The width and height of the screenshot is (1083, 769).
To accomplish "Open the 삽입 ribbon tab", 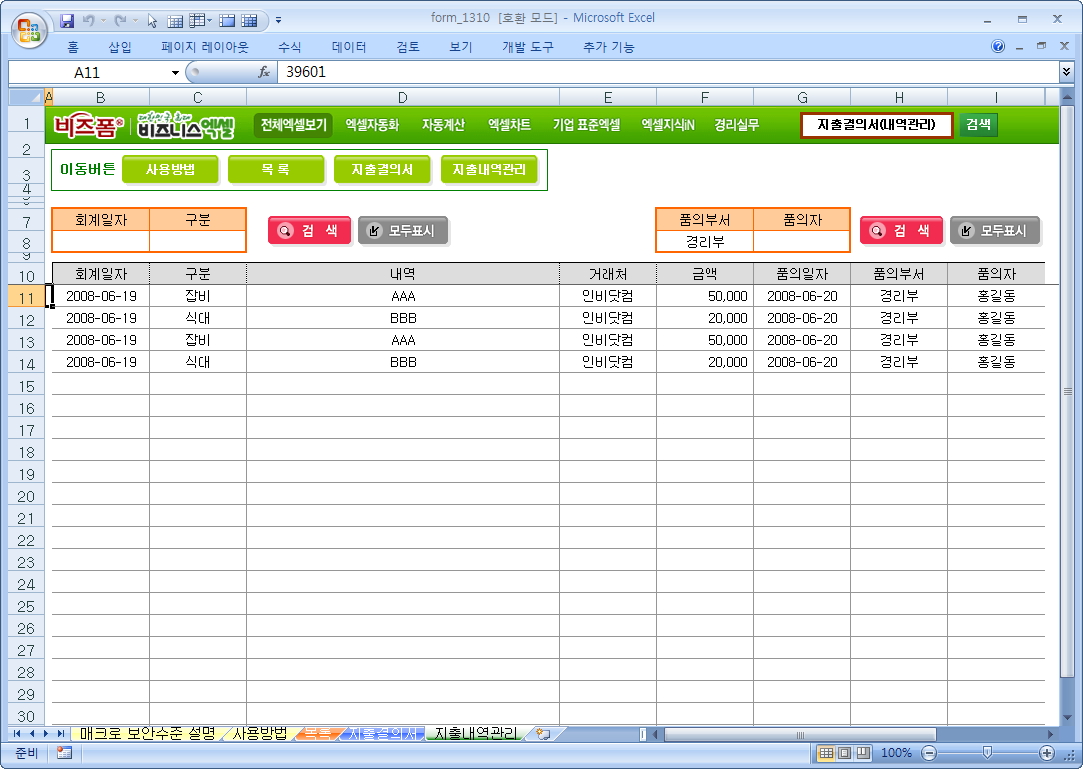I will coord(119,47).
